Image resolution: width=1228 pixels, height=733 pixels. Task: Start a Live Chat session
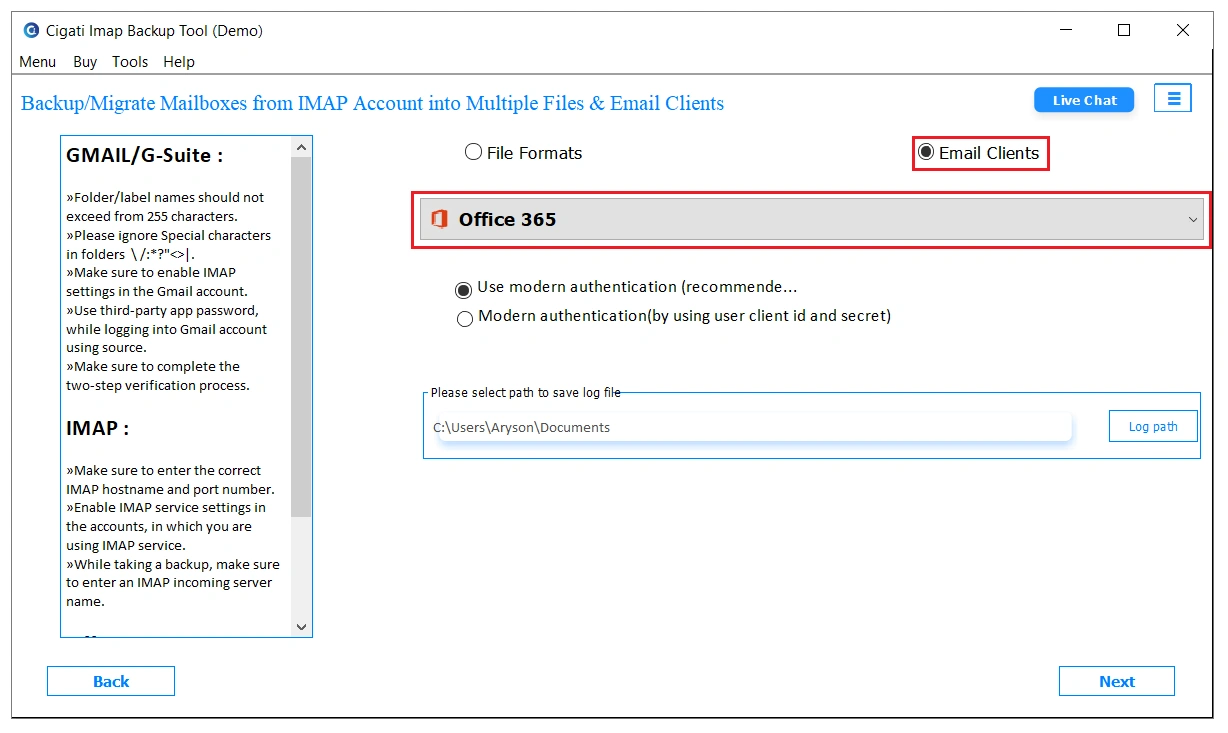pos(1084,100)
